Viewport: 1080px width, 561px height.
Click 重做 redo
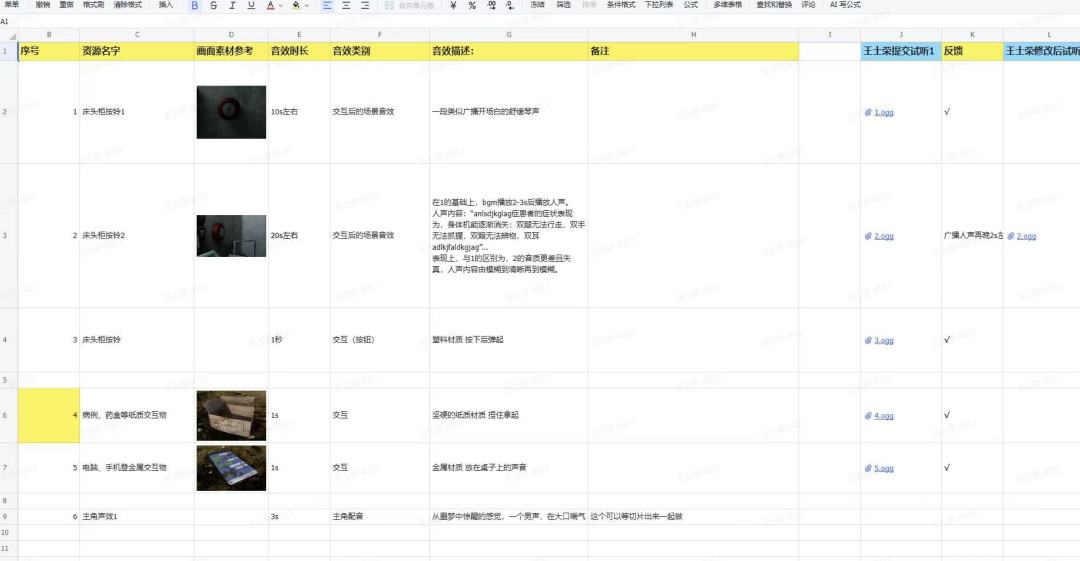pos(66,5)
